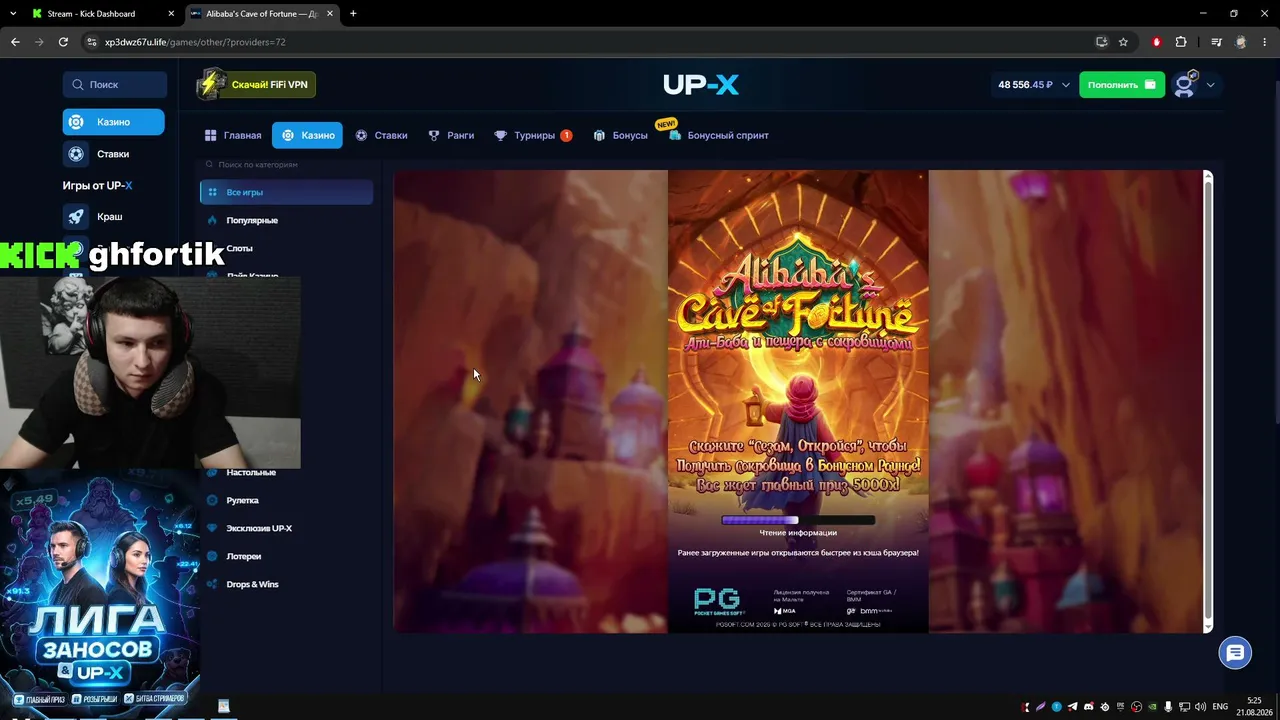Open the wallet icon on Пополнить
1280x720 pixels.
1150,85
